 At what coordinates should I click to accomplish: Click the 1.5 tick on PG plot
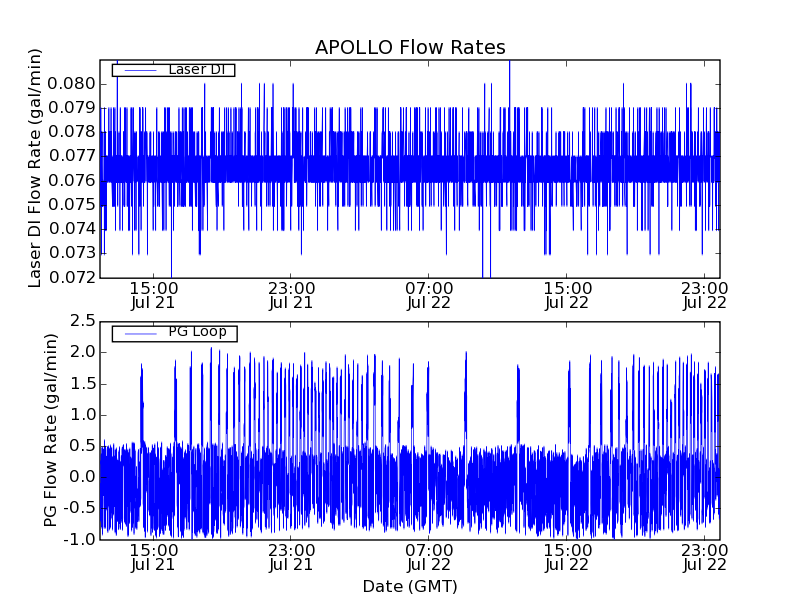[83, 384]
